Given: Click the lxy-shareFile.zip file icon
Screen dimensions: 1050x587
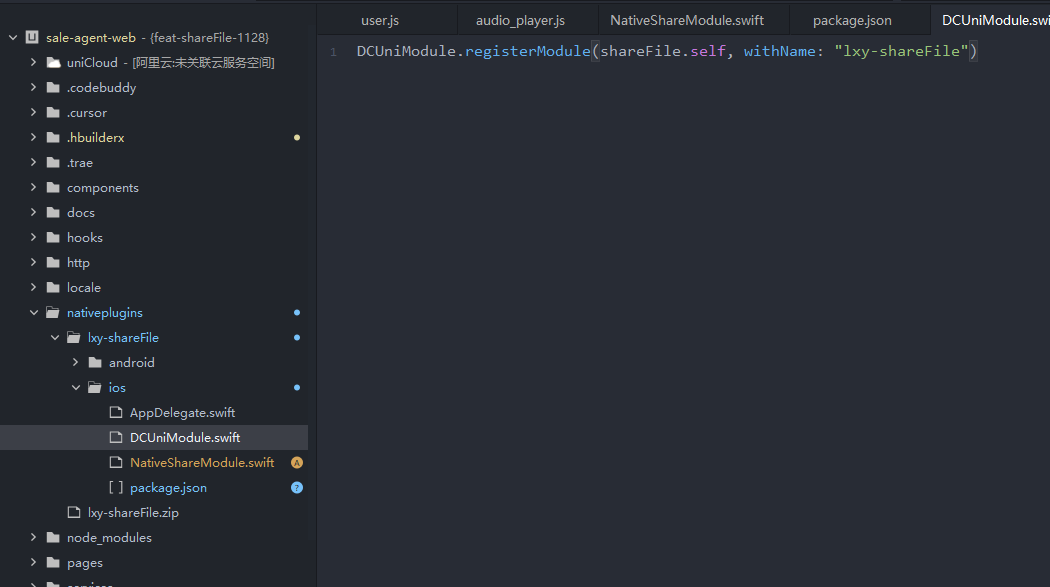Looking at the screenshot, I should [x=73, y=513].
